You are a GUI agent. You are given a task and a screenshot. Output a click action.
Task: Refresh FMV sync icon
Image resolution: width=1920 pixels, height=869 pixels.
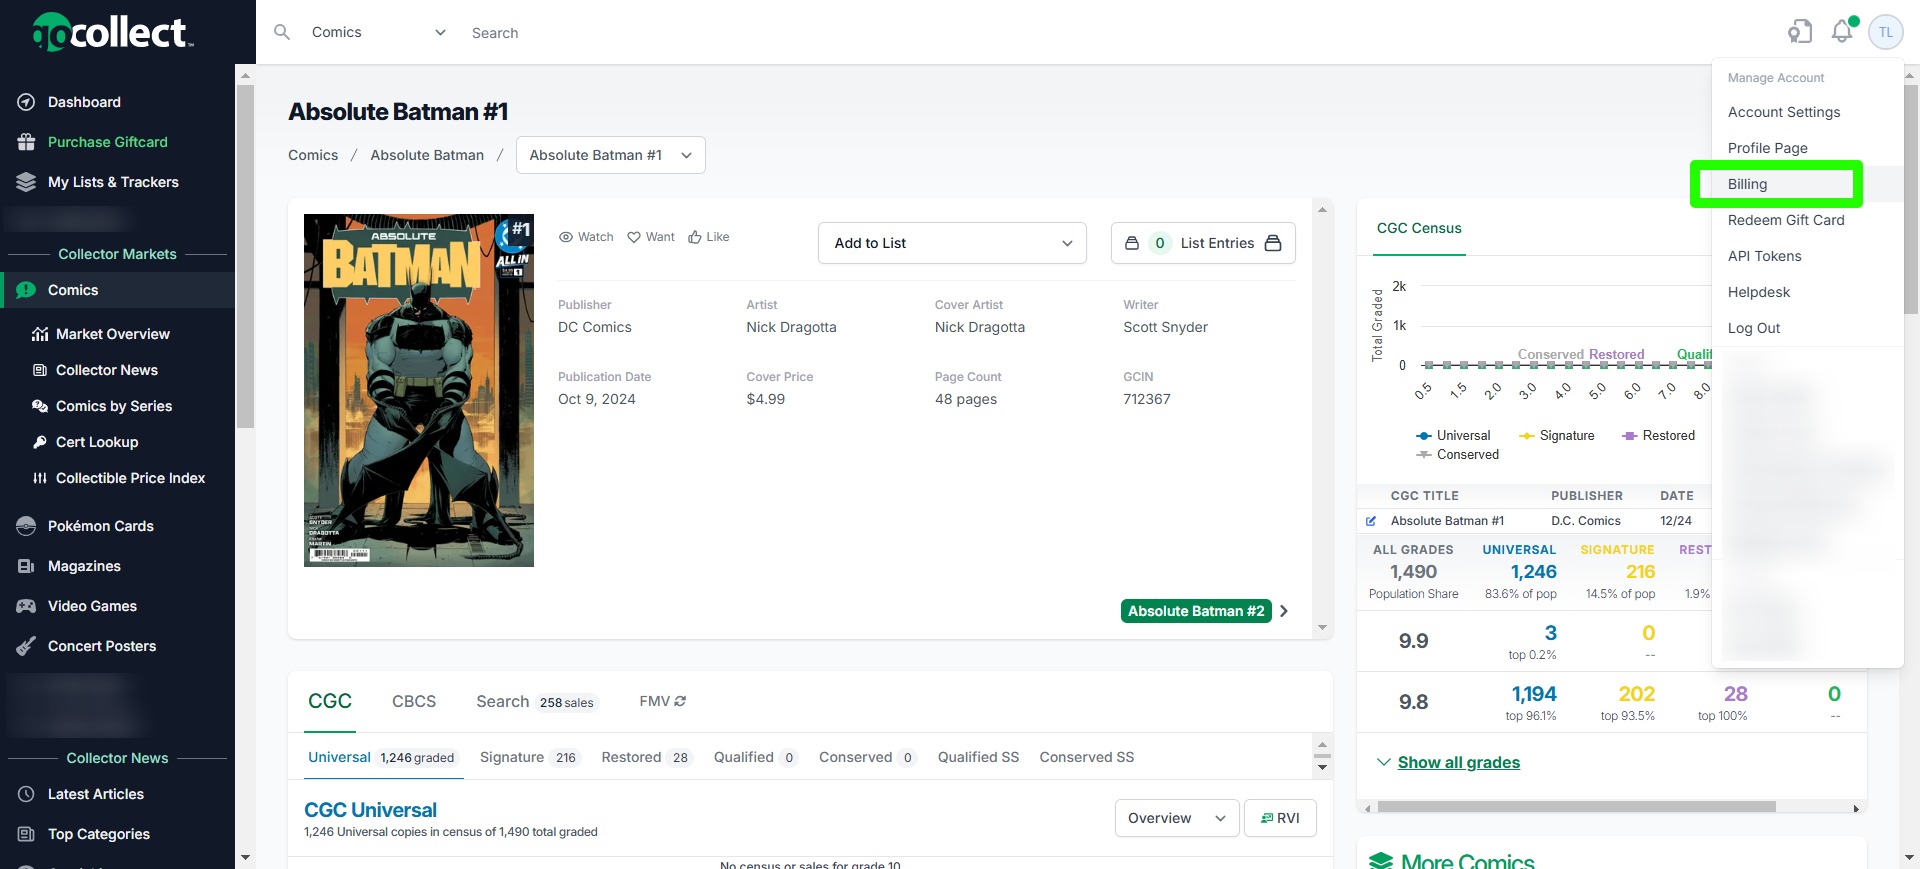[680, 701]
